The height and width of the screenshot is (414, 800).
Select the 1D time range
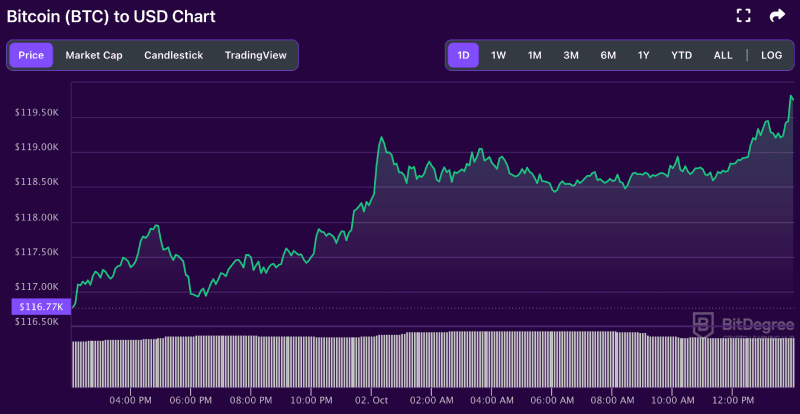463,55
